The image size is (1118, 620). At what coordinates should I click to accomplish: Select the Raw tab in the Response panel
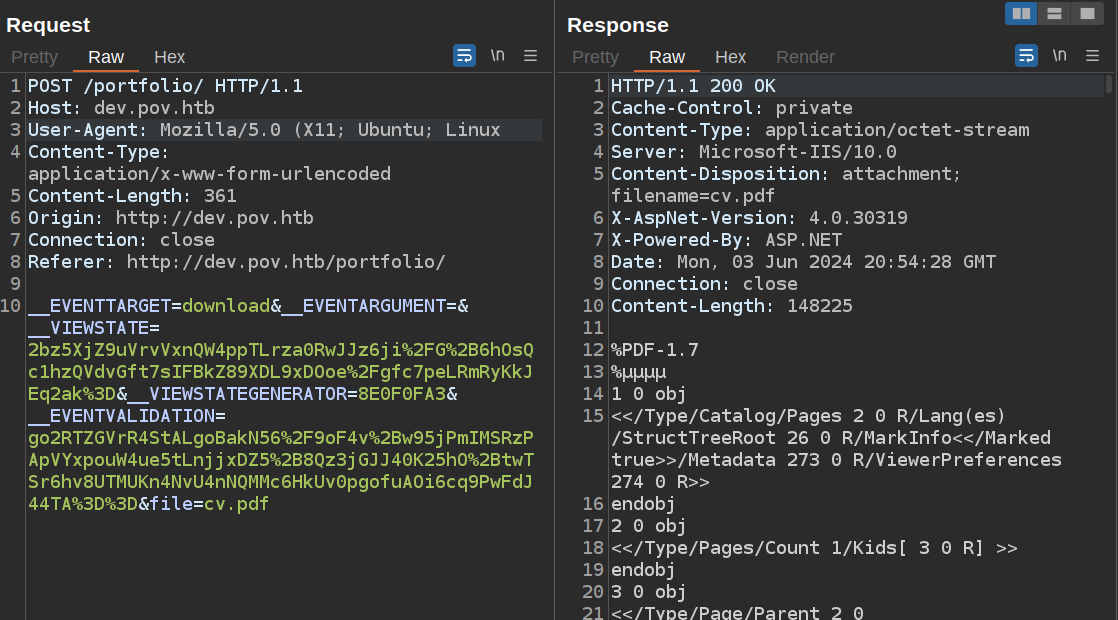pyautogui.click(x=667, y=57)
